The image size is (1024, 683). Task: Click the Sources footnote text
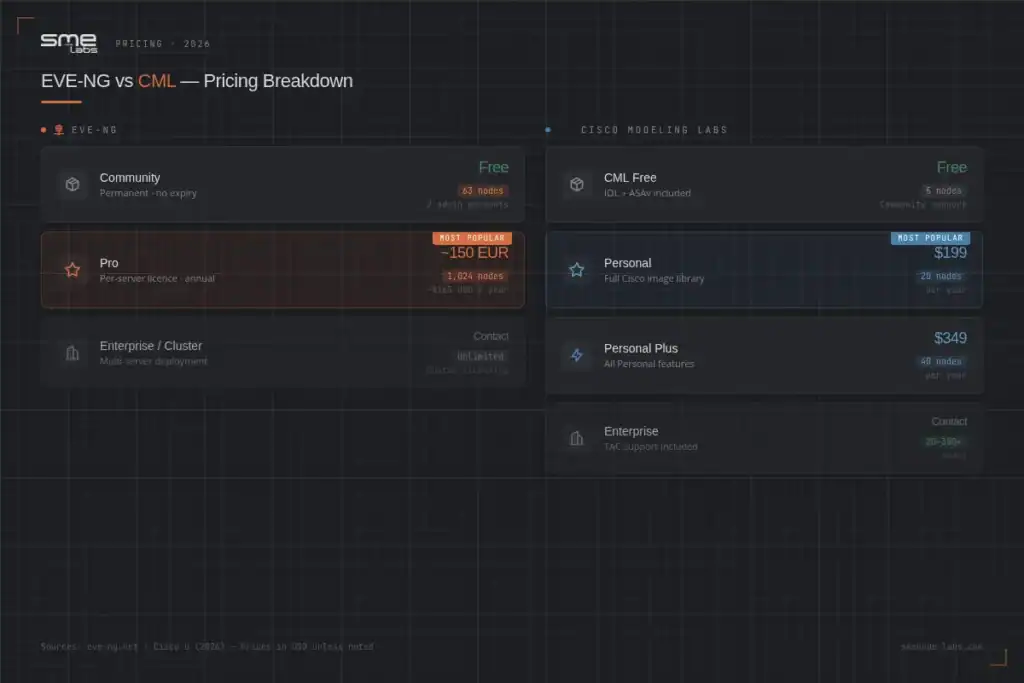207,646
